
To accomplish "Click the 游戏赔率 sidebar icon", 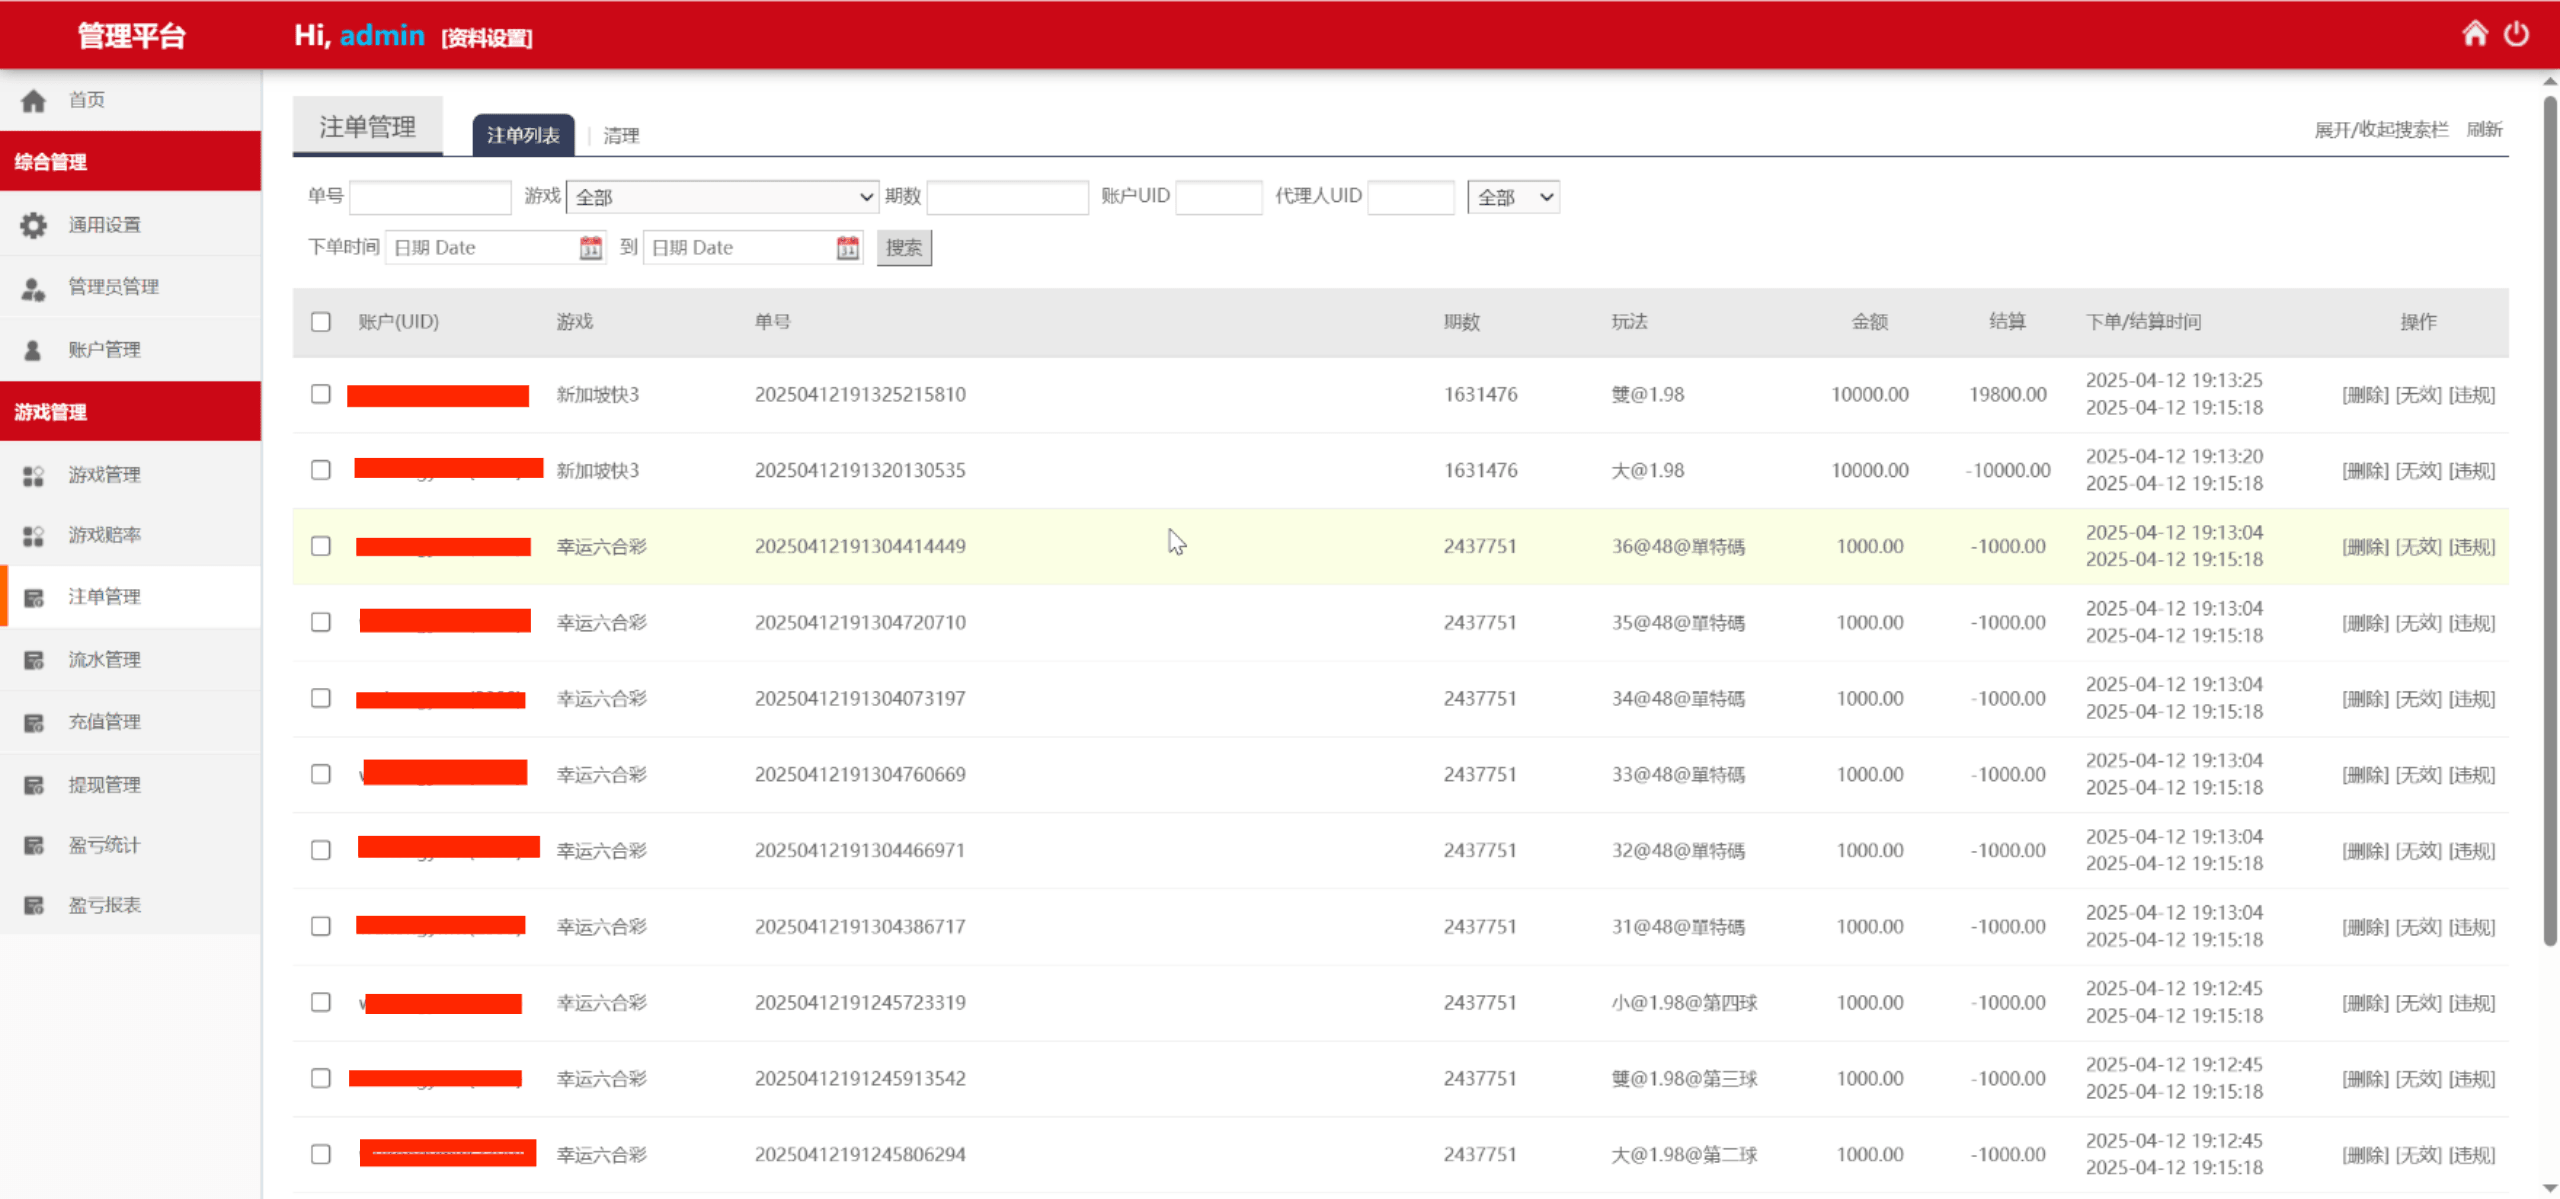I will click(x=33, y=536).
